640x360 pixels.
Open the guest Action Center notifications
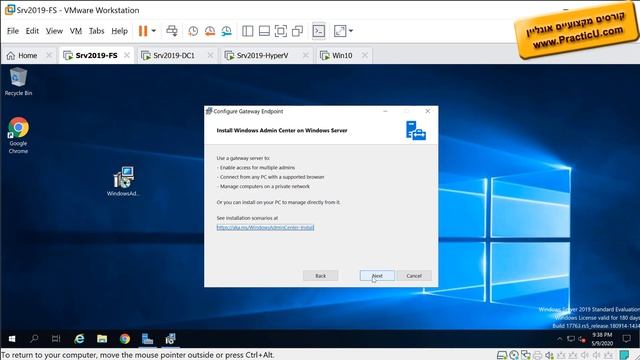[x=626, y=339]
